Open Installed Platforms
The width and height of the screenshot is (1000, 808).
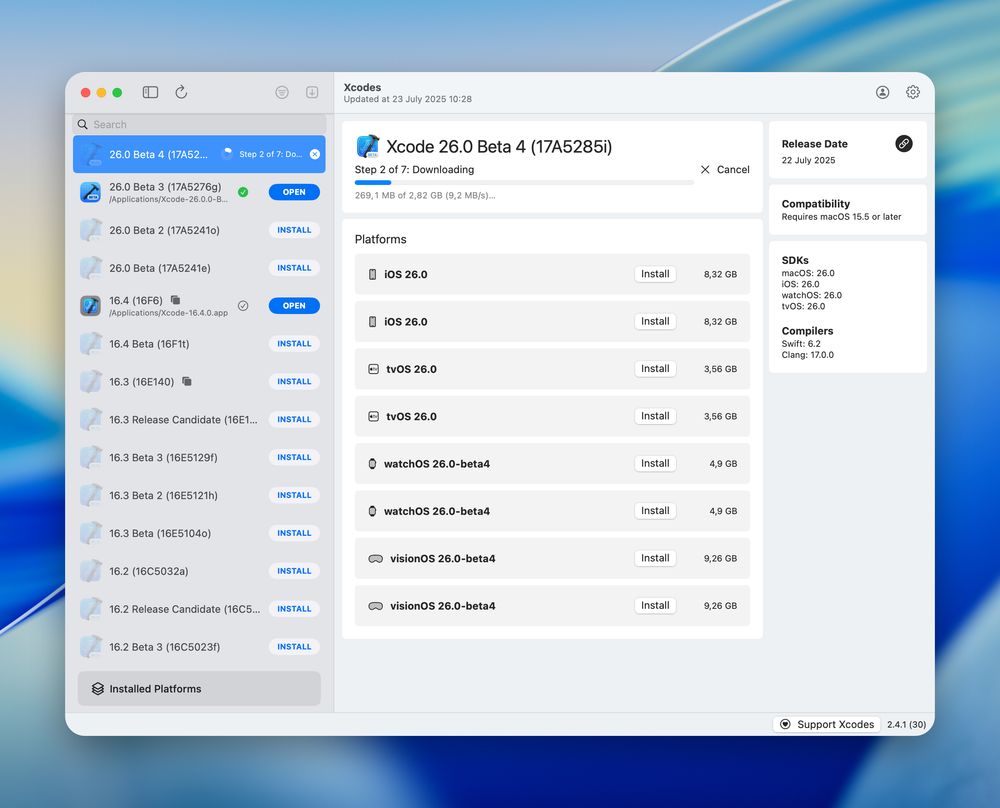point(199,689)
